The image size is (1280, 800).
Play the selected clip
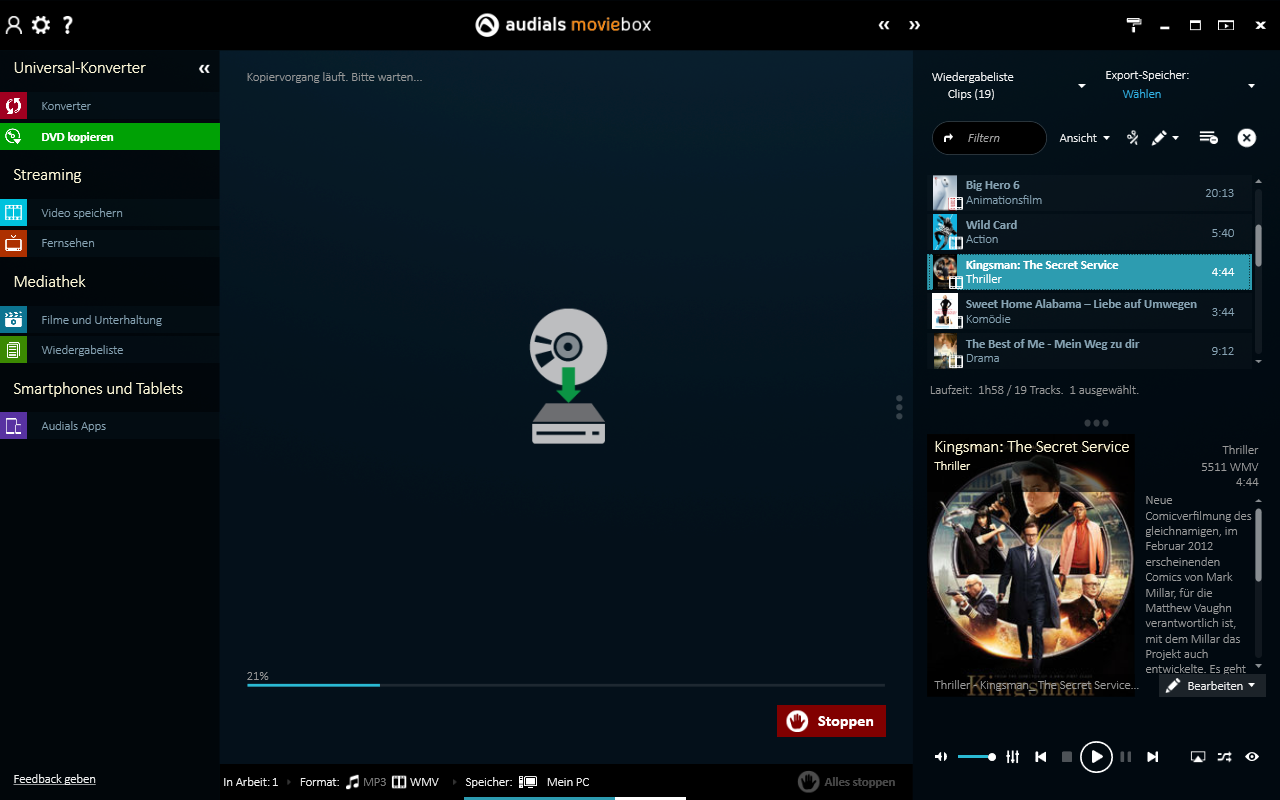click(1096, 757)
